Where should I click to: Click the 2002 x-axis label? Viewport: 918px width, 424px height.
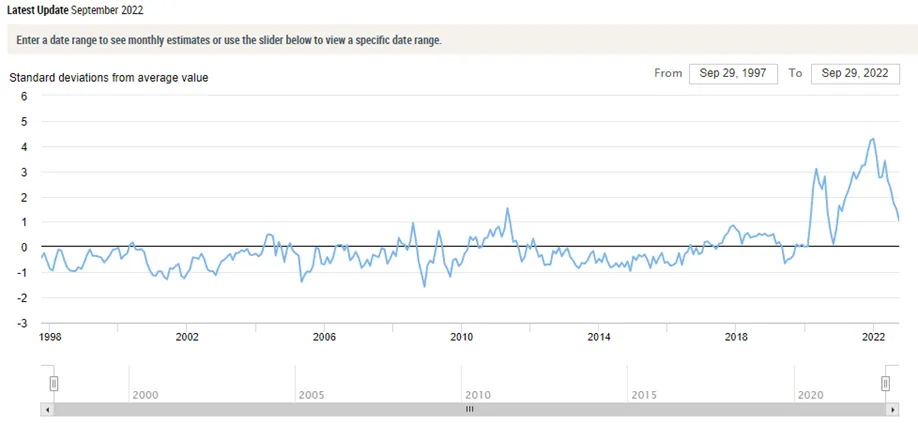coord(186,337)
